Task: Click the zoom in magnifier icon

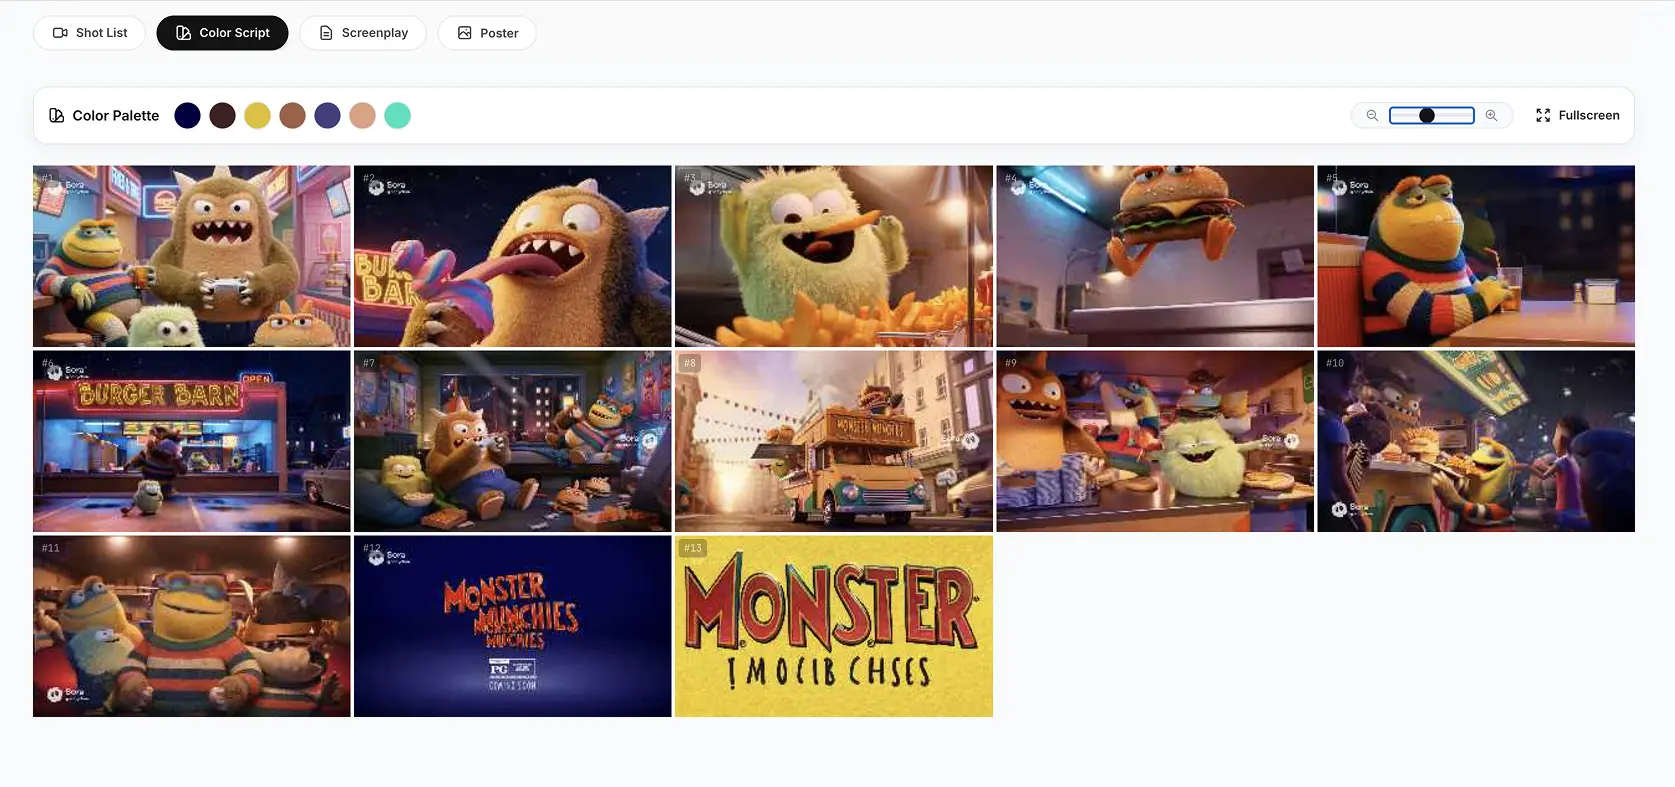Action: [1491, 116]
